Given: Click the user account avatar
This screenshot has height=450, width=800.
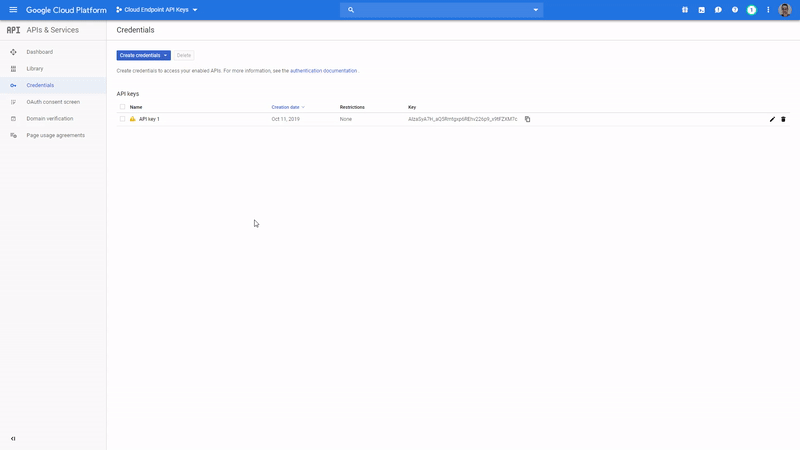Looking at the screenshot, I should [x=785, y=10].
